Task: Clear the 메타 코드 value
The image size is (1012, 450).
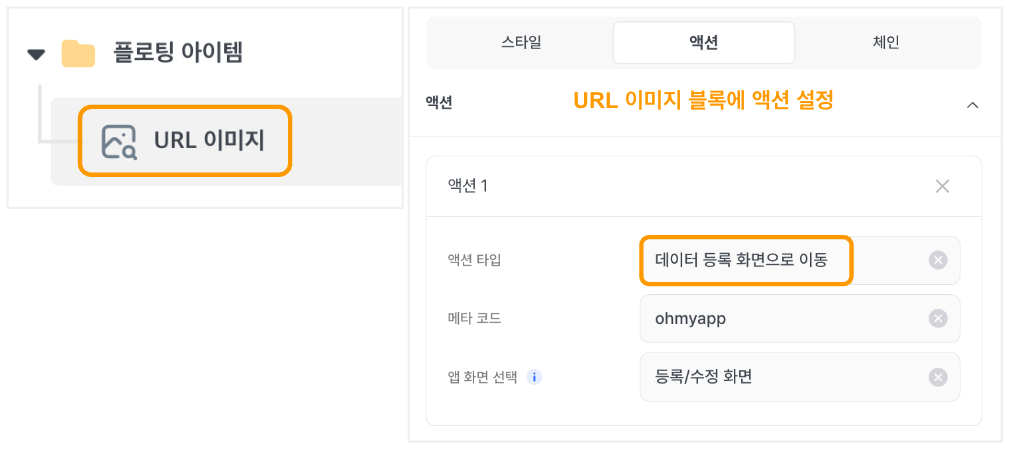Action: pyautogui.click(x=938, y=318)
